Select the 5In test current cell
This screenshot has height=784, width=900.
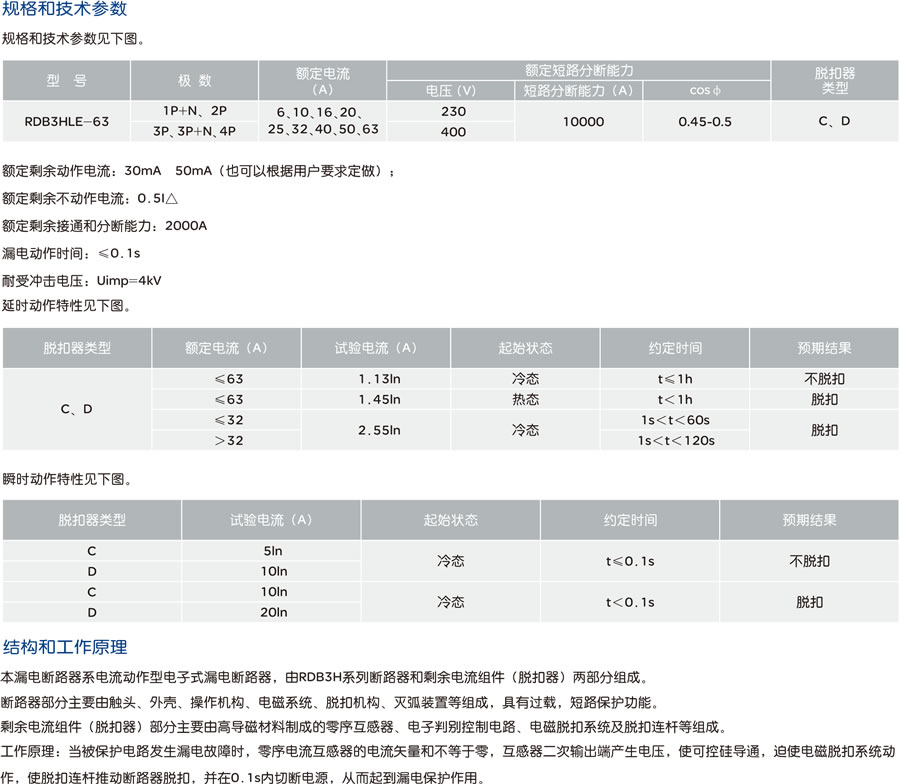click(x=273, y=551)
